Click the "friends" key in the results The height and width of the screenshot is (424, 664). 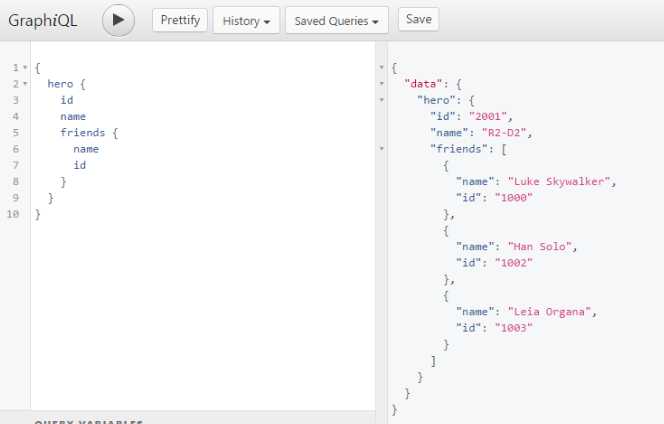[x=459, y=149]
